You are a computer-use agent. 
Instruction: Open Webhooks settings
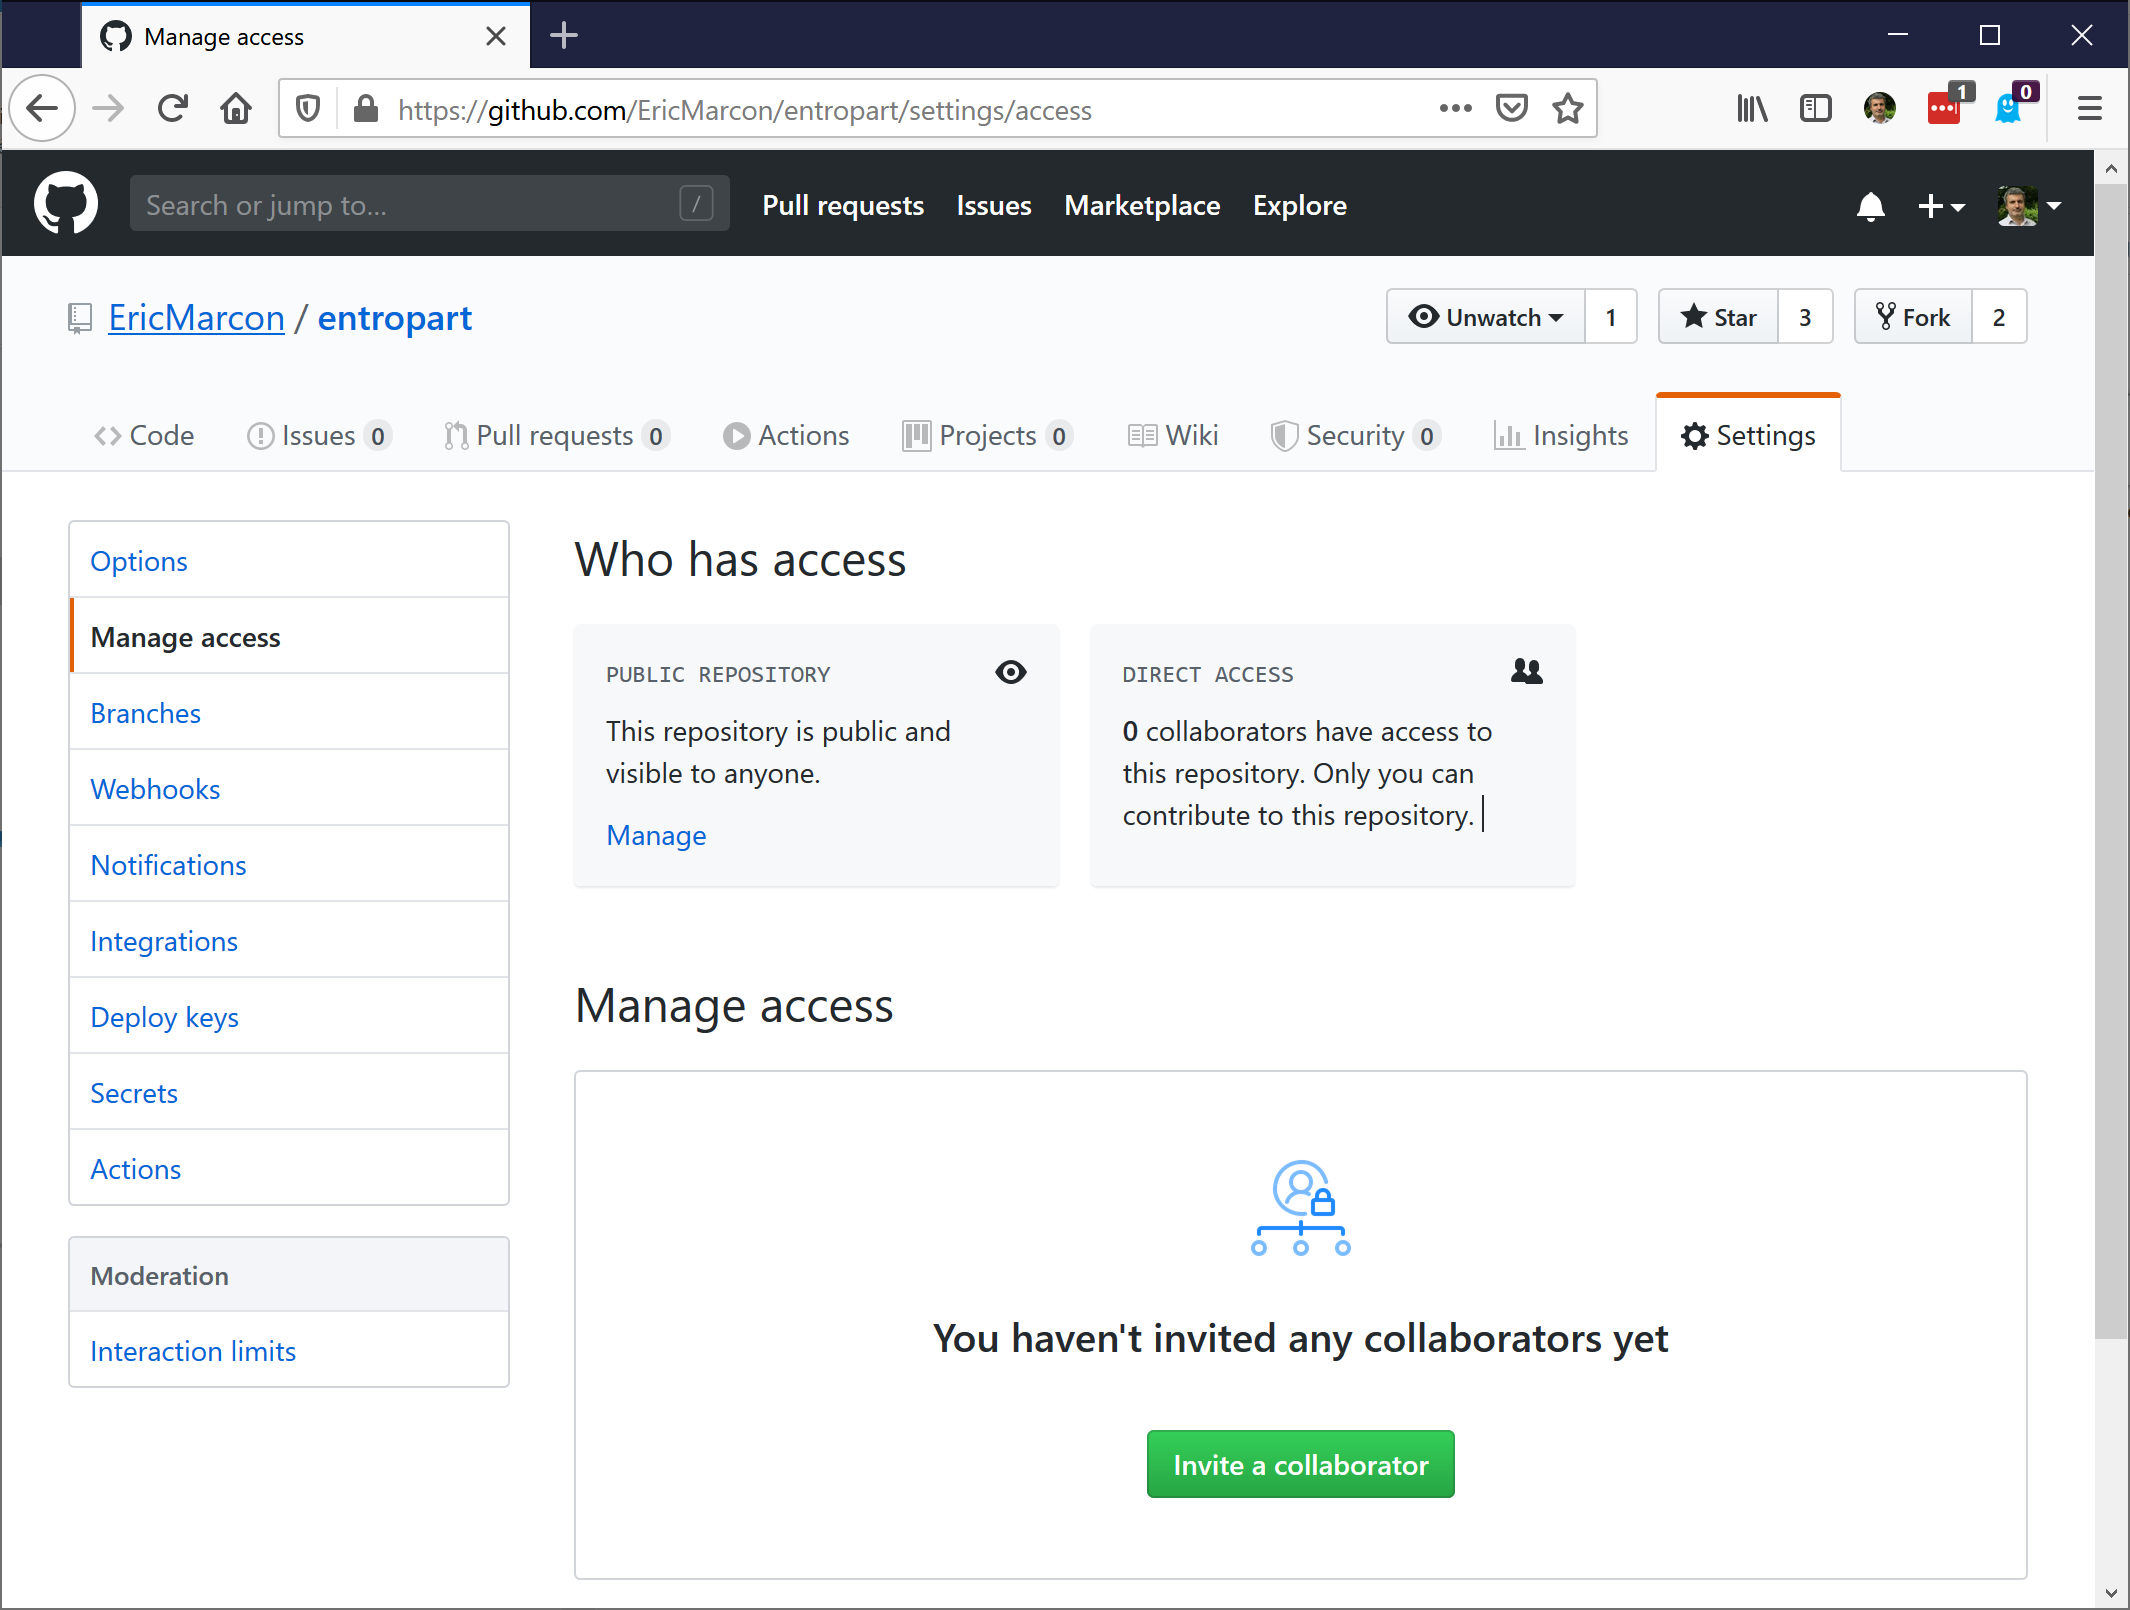pyautogui.click(x=289, y=789)
